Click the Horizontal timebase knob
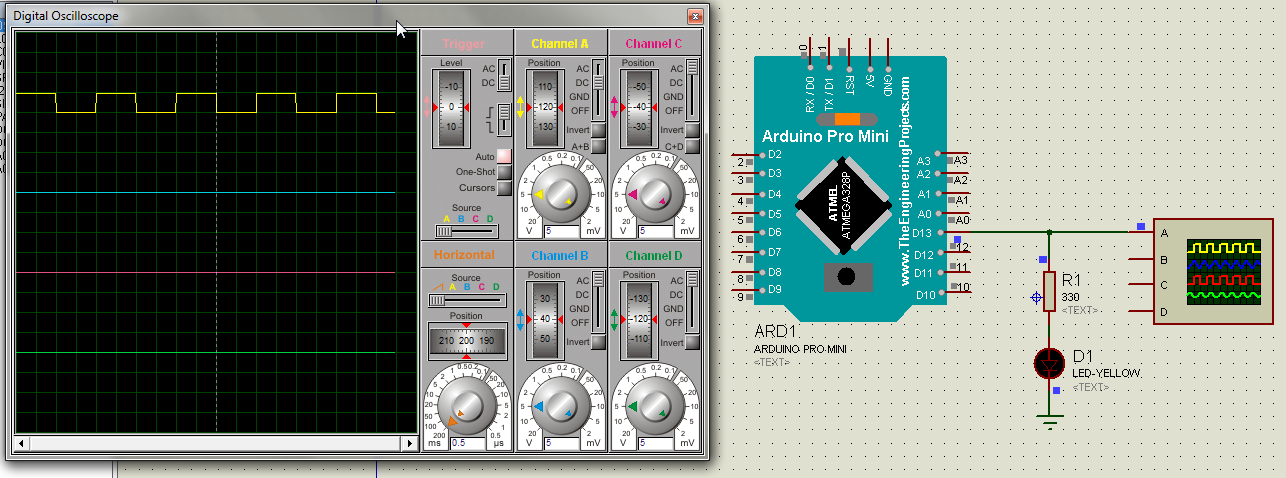This screenshot has width=1286, height=478. pos(467,406)
